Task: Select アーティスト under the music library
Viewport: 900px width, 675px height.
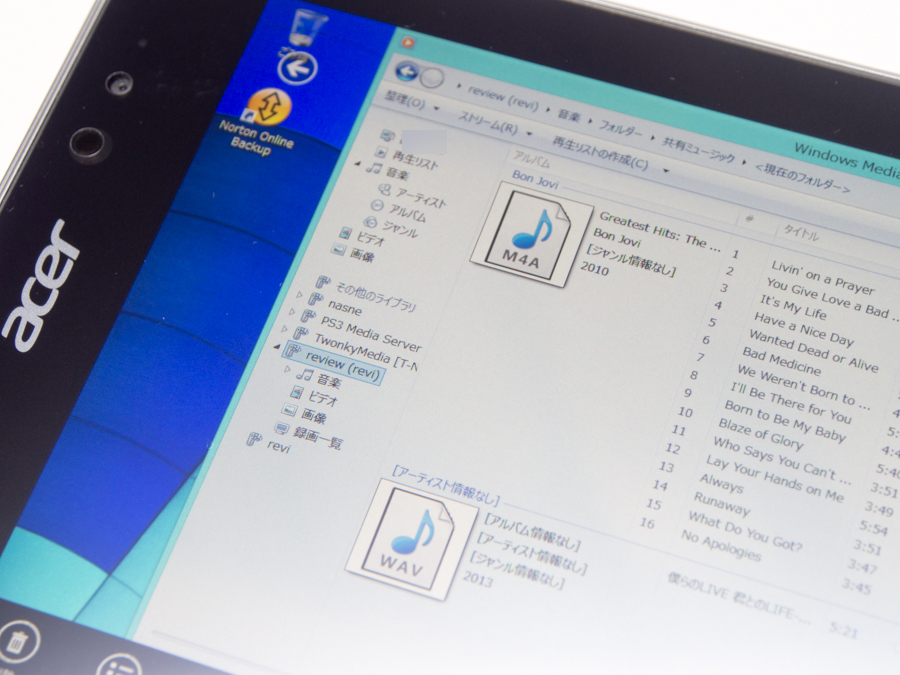Action: tap(421, 197)
